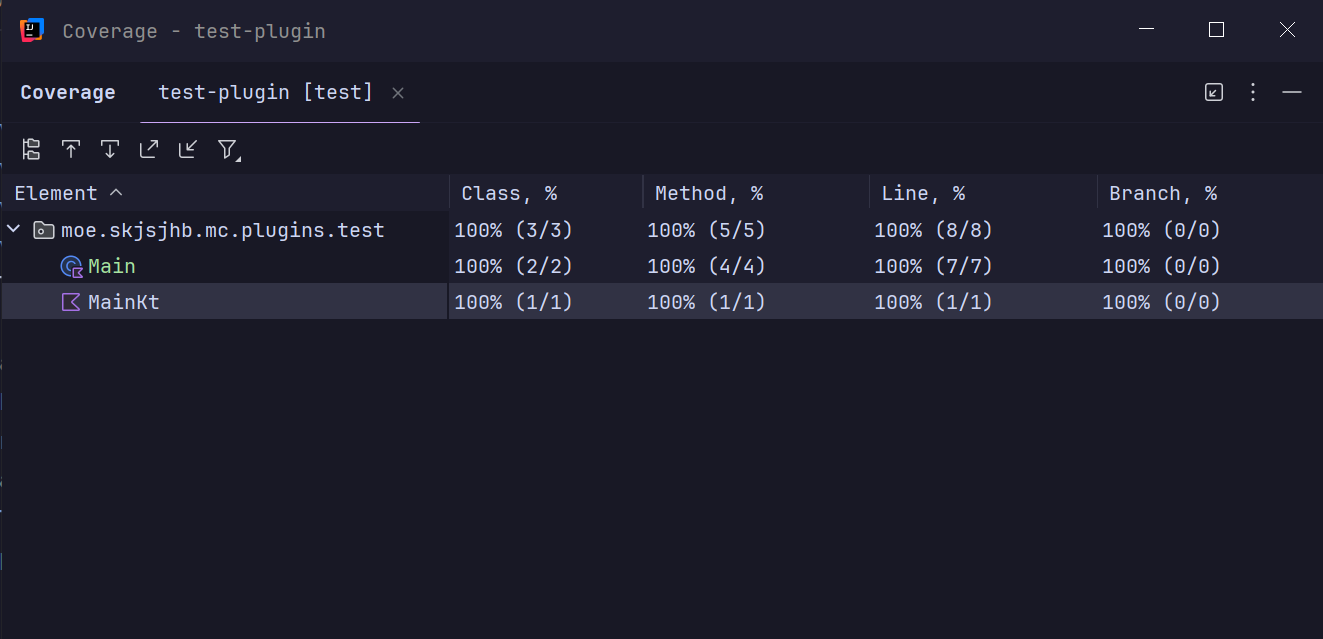Viewport: 1323px width, 639px height.
Task: Click the Coverage panel title label
Action: pos(68,93)
